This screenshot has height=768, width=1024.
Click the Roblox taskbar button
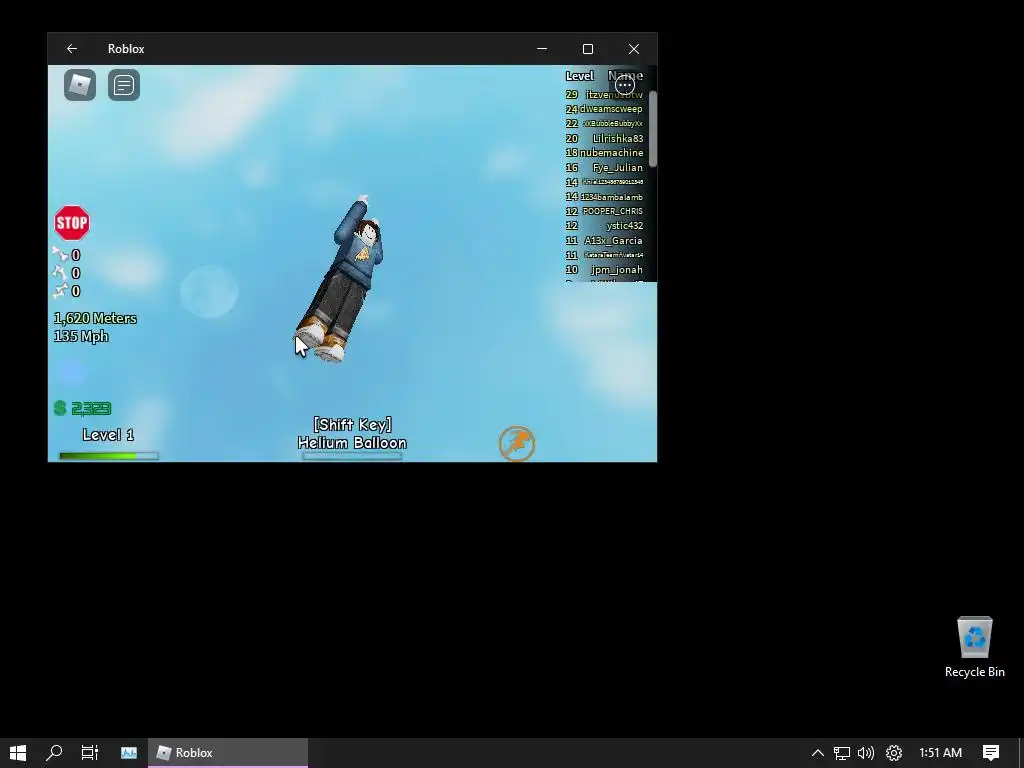pyautogui.click(x=228, y=752)
